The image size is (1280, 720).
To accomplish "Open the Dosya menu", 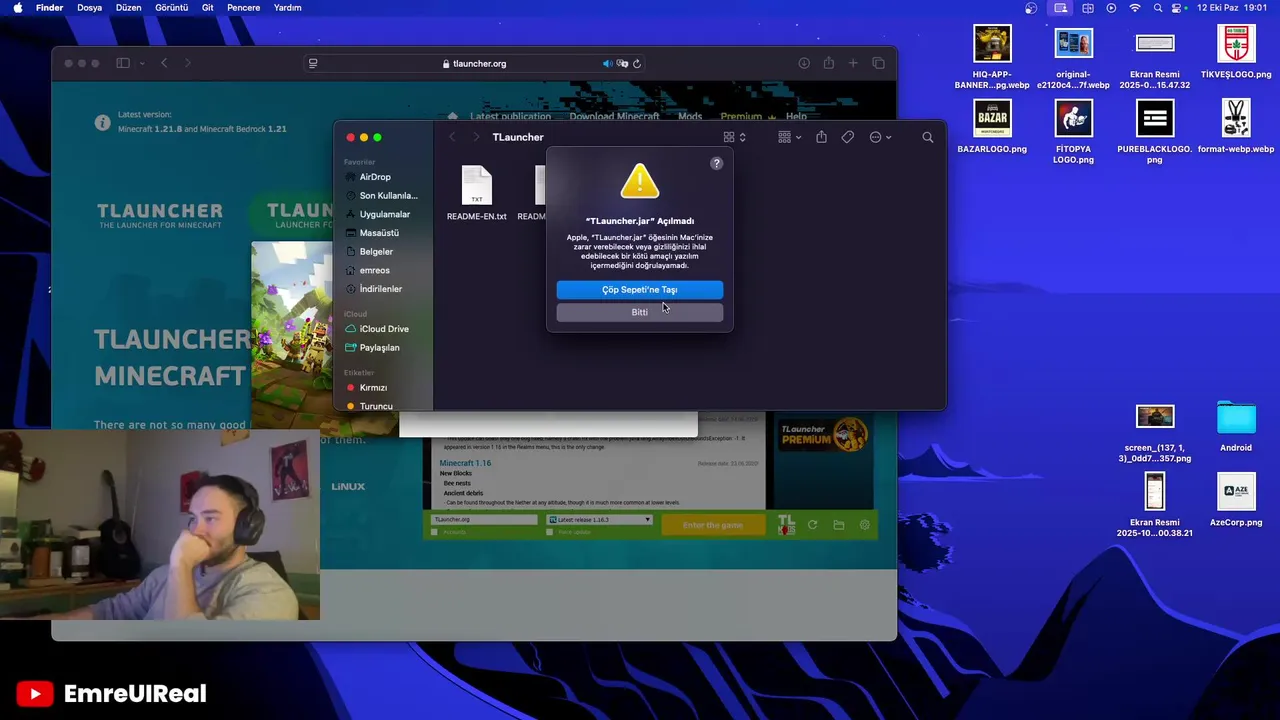I will click(90, 7).
